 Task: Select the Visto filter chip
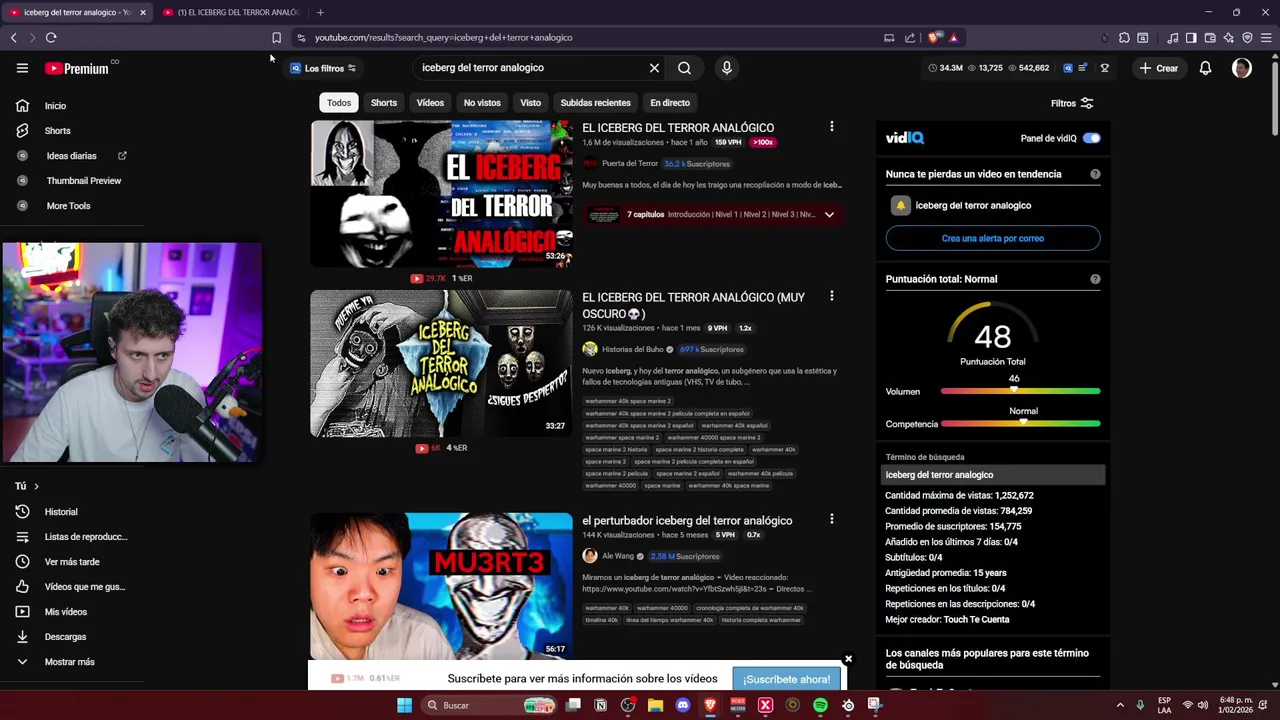tap(531, 103)
